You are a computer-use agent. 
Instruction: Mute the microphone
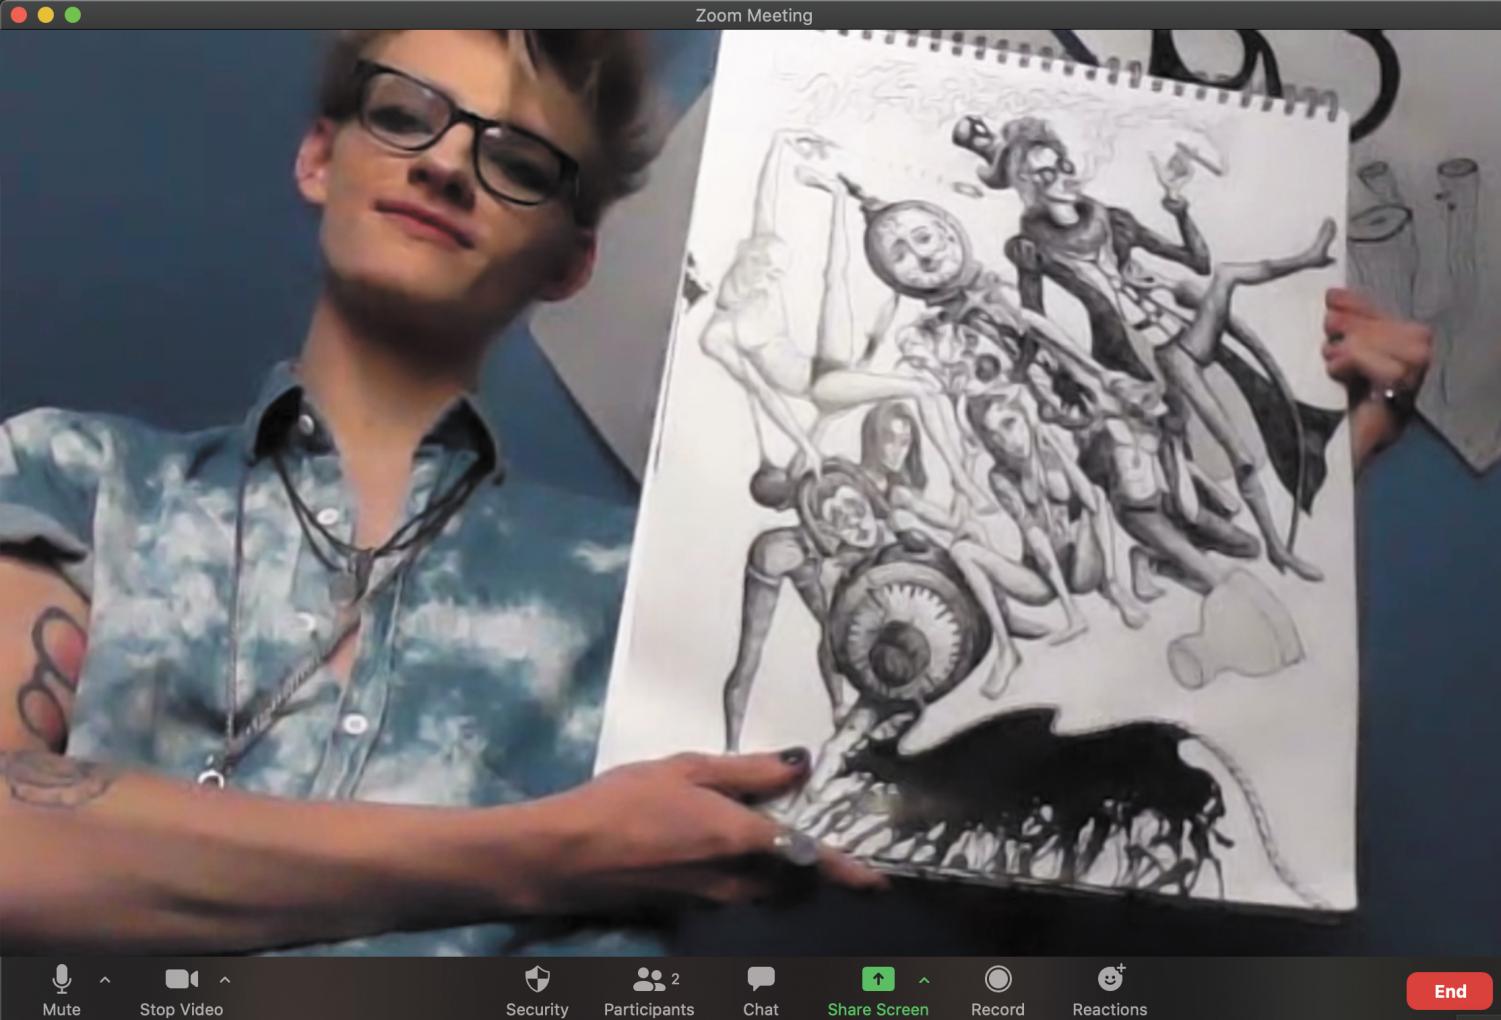(61, 989)
